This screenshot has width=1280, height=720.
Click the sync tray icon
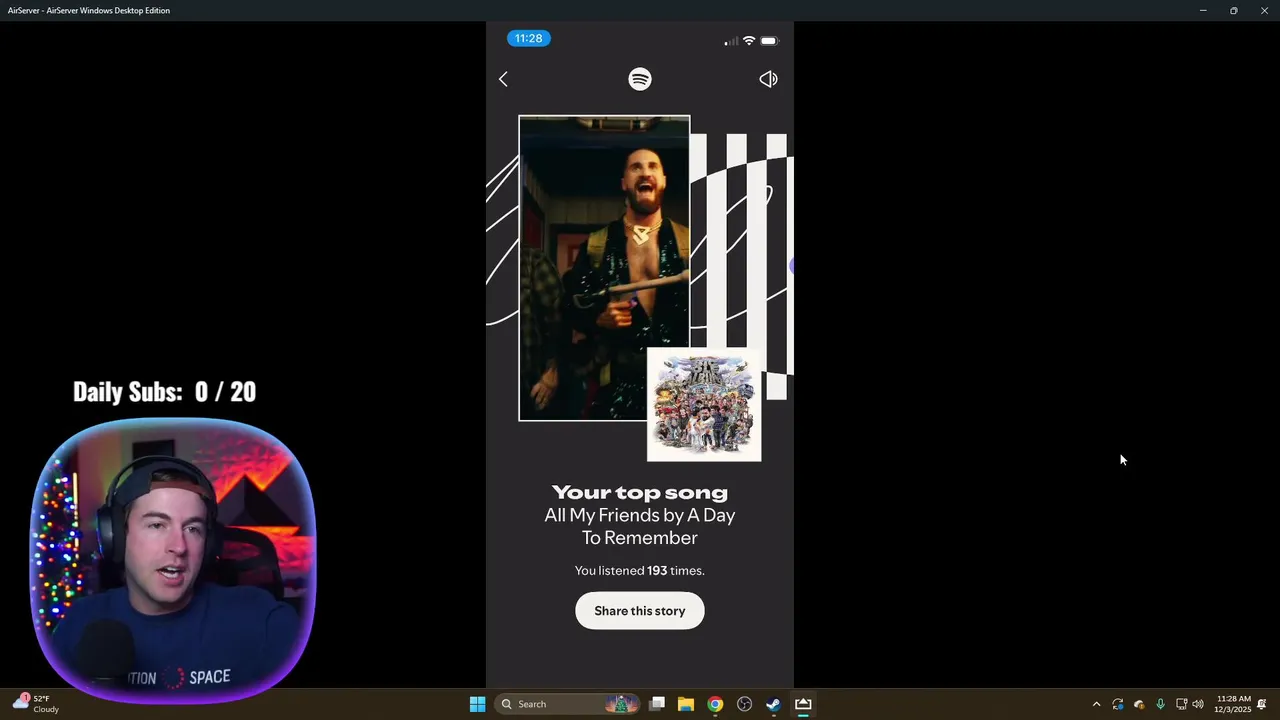pyautogui.click(x=1118, y=704)
